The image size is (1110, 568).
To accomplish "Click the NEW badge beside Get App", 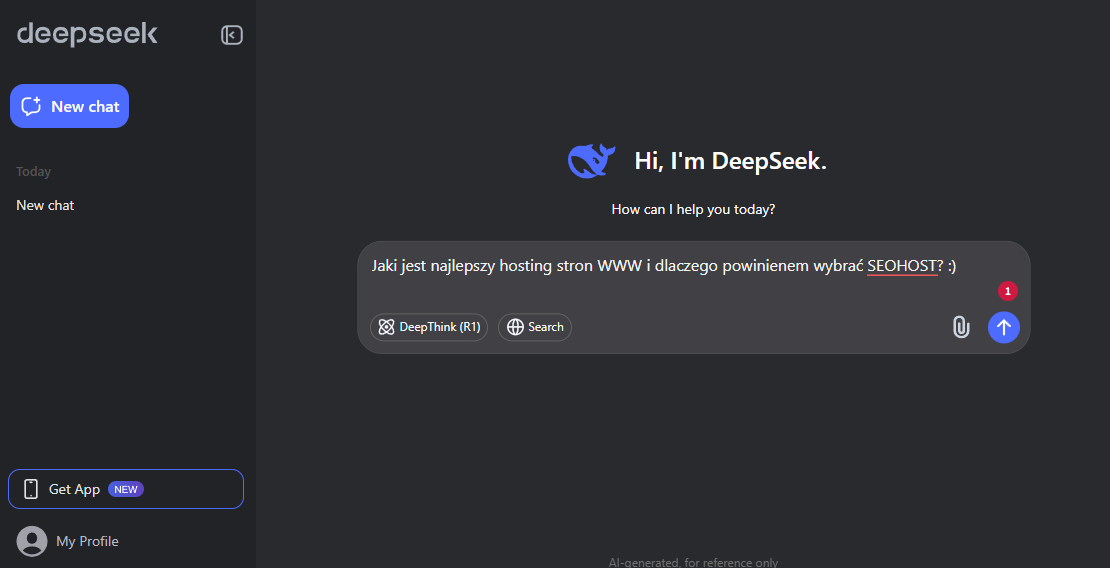I will click(126, 489).
